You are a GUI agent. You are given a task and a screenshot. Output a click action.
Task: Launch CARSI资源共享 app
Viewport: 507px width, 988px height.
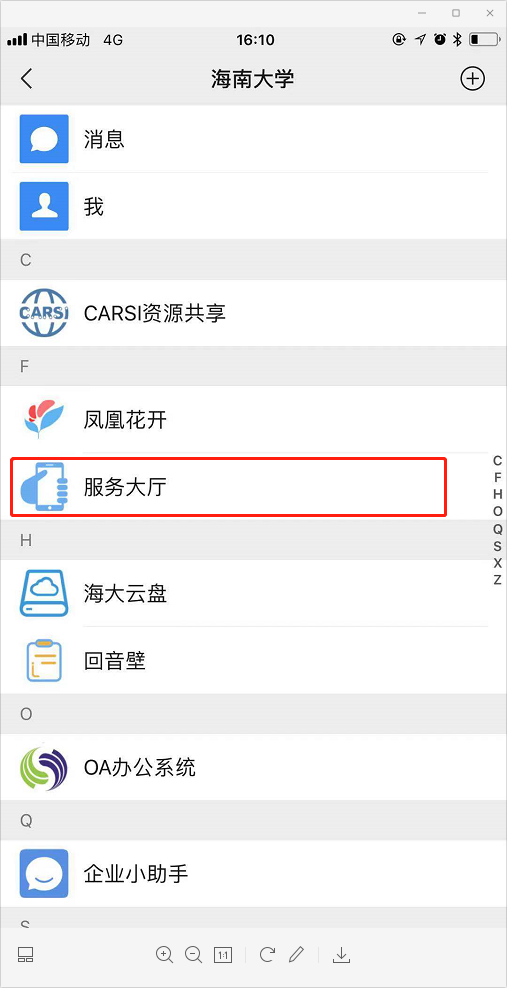pos(253,313)
